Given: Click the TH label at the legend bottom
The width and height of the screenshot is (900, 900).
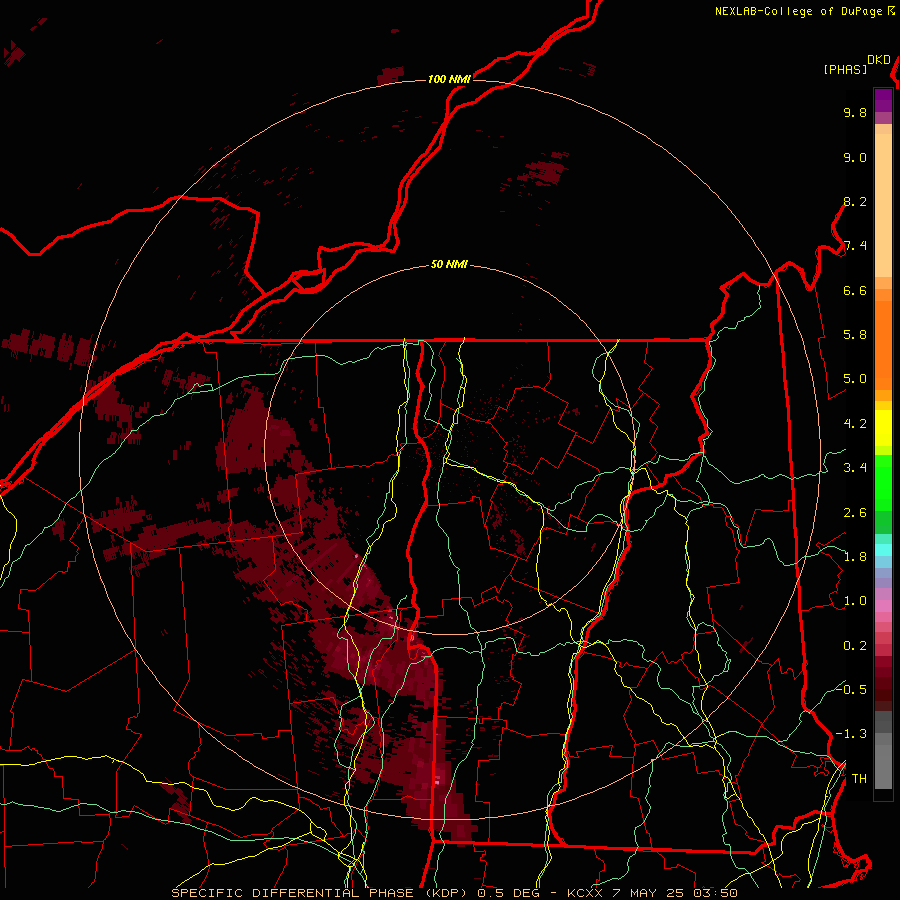Looking at the screenshot, I should pyautogui.click(x=859, y=779).
